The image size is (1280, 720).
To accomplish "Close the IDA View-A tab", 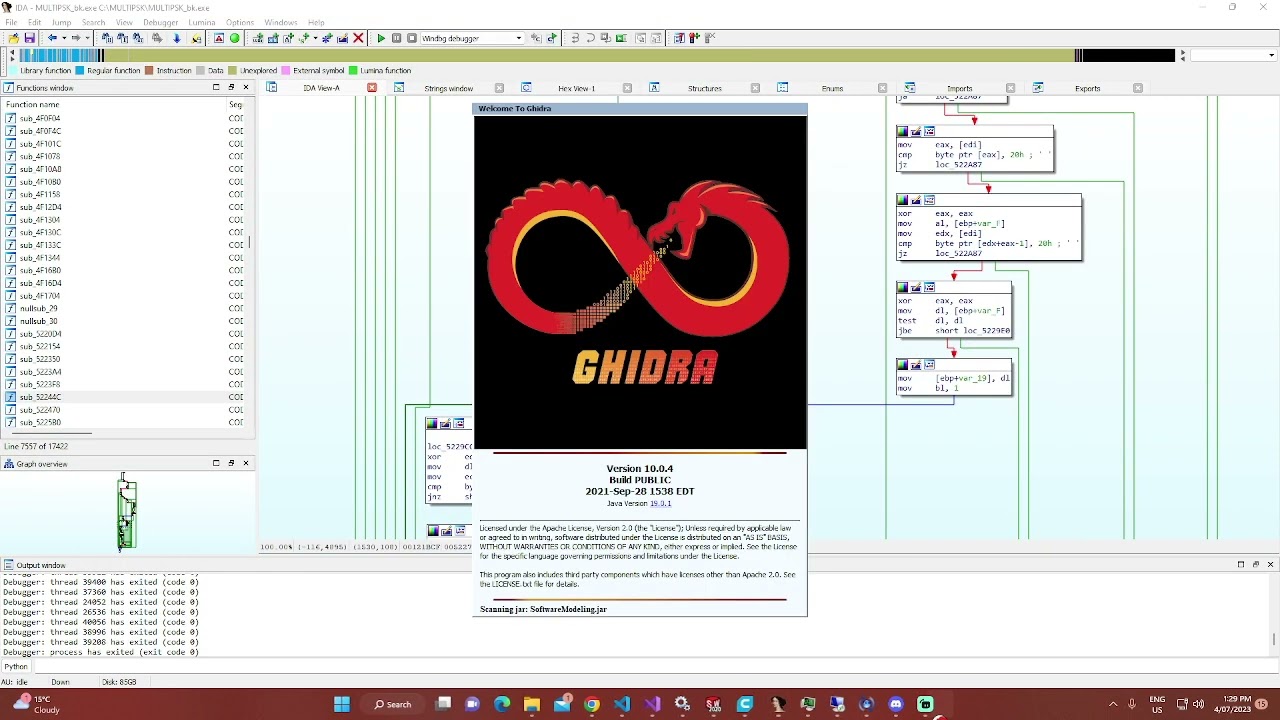I will point(372,88).
